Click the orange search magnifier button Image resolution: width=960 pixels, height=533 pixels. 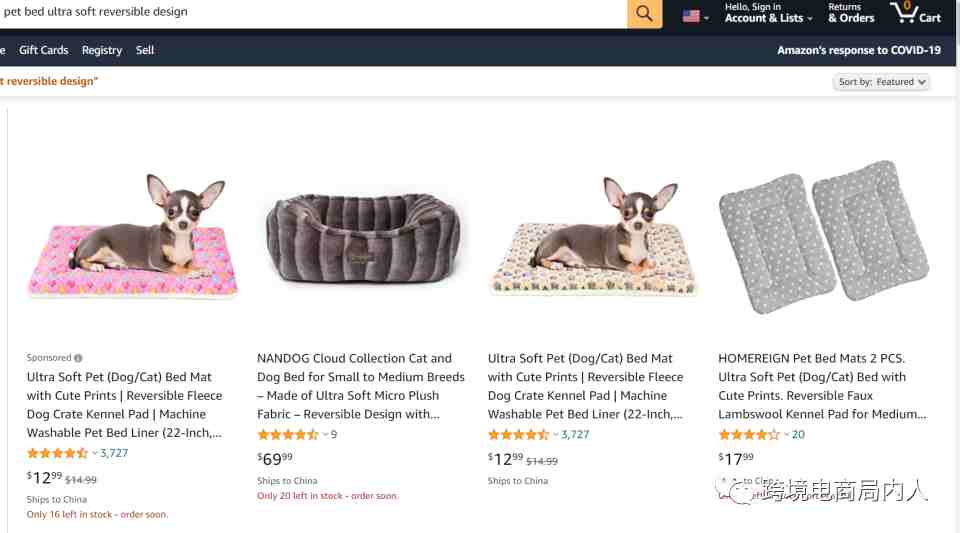coord(644,14)
